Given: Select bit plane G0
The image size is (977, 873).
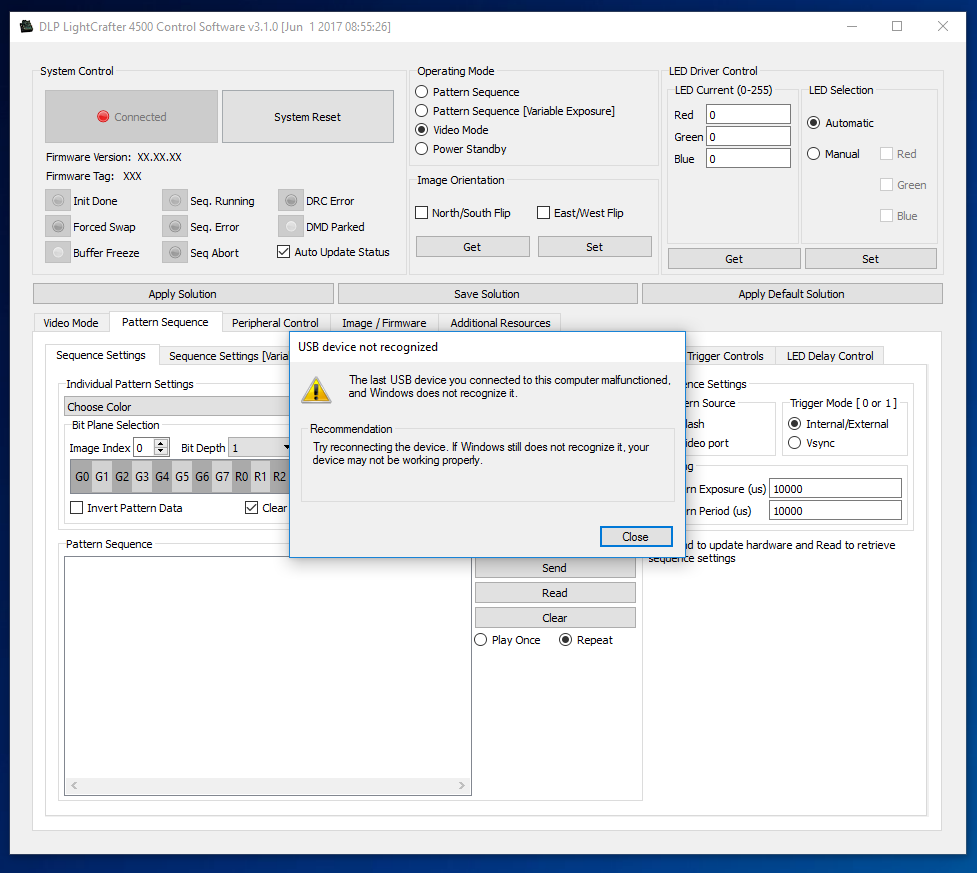Looking at the screenshot, I should (x=82, y=477).
